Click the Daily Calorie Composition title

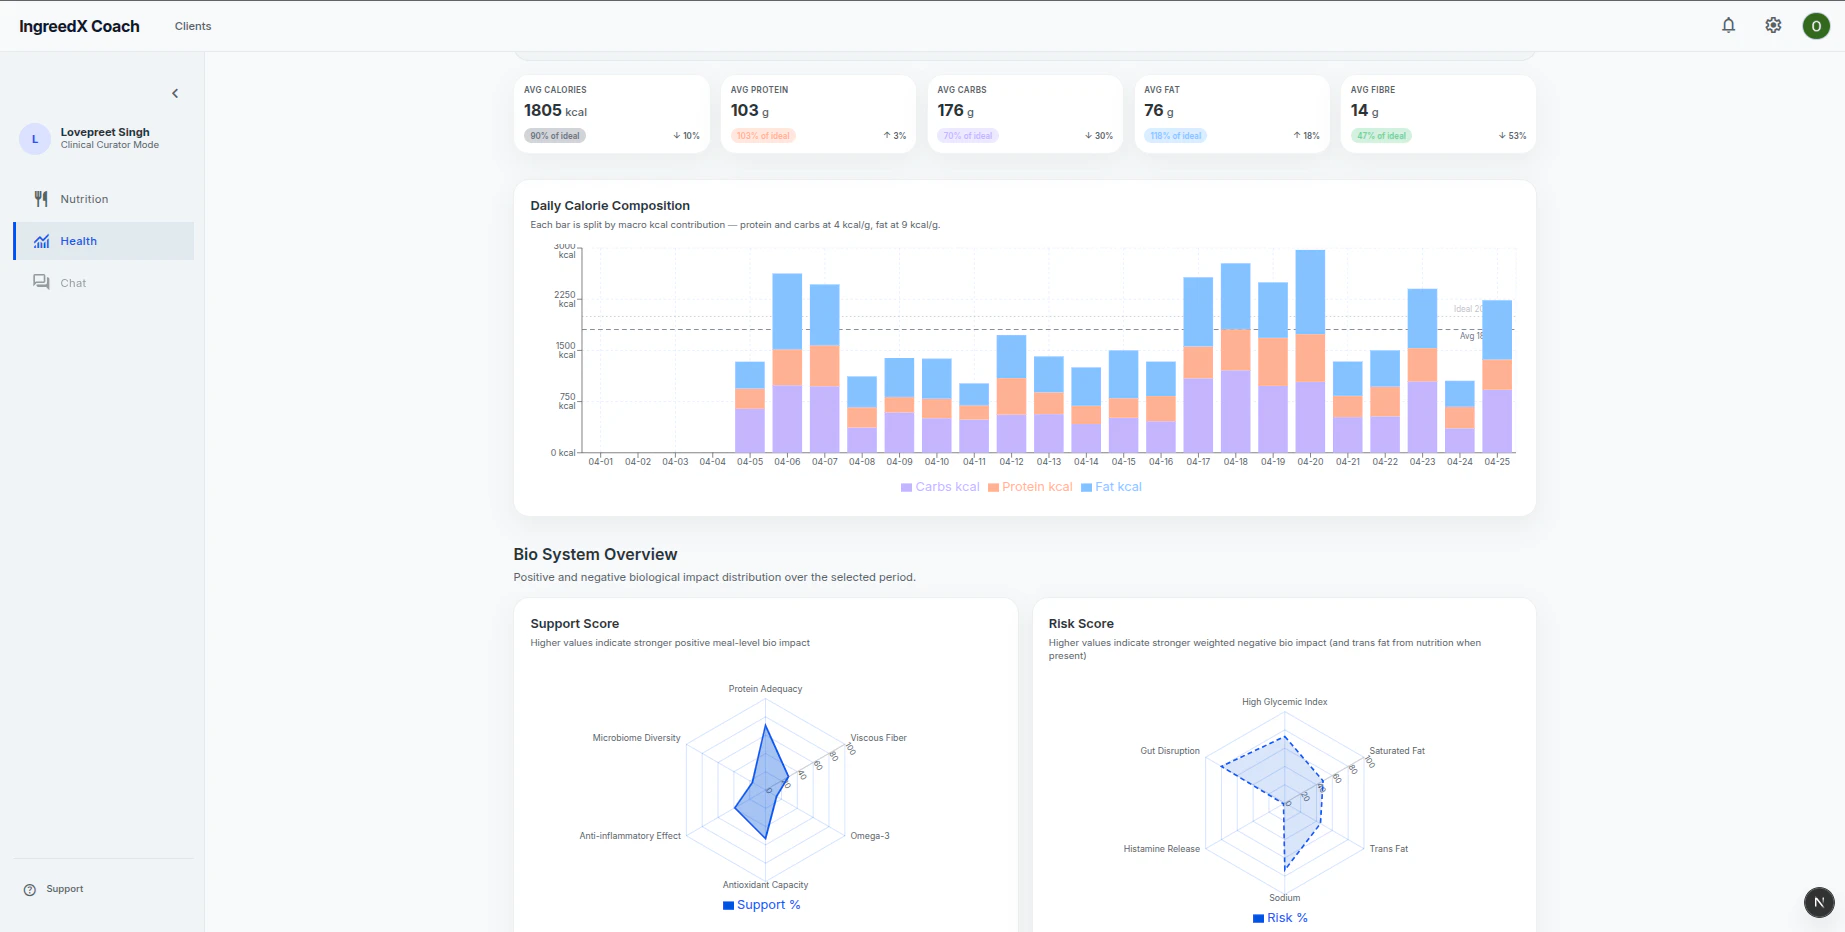coord(610,206)
